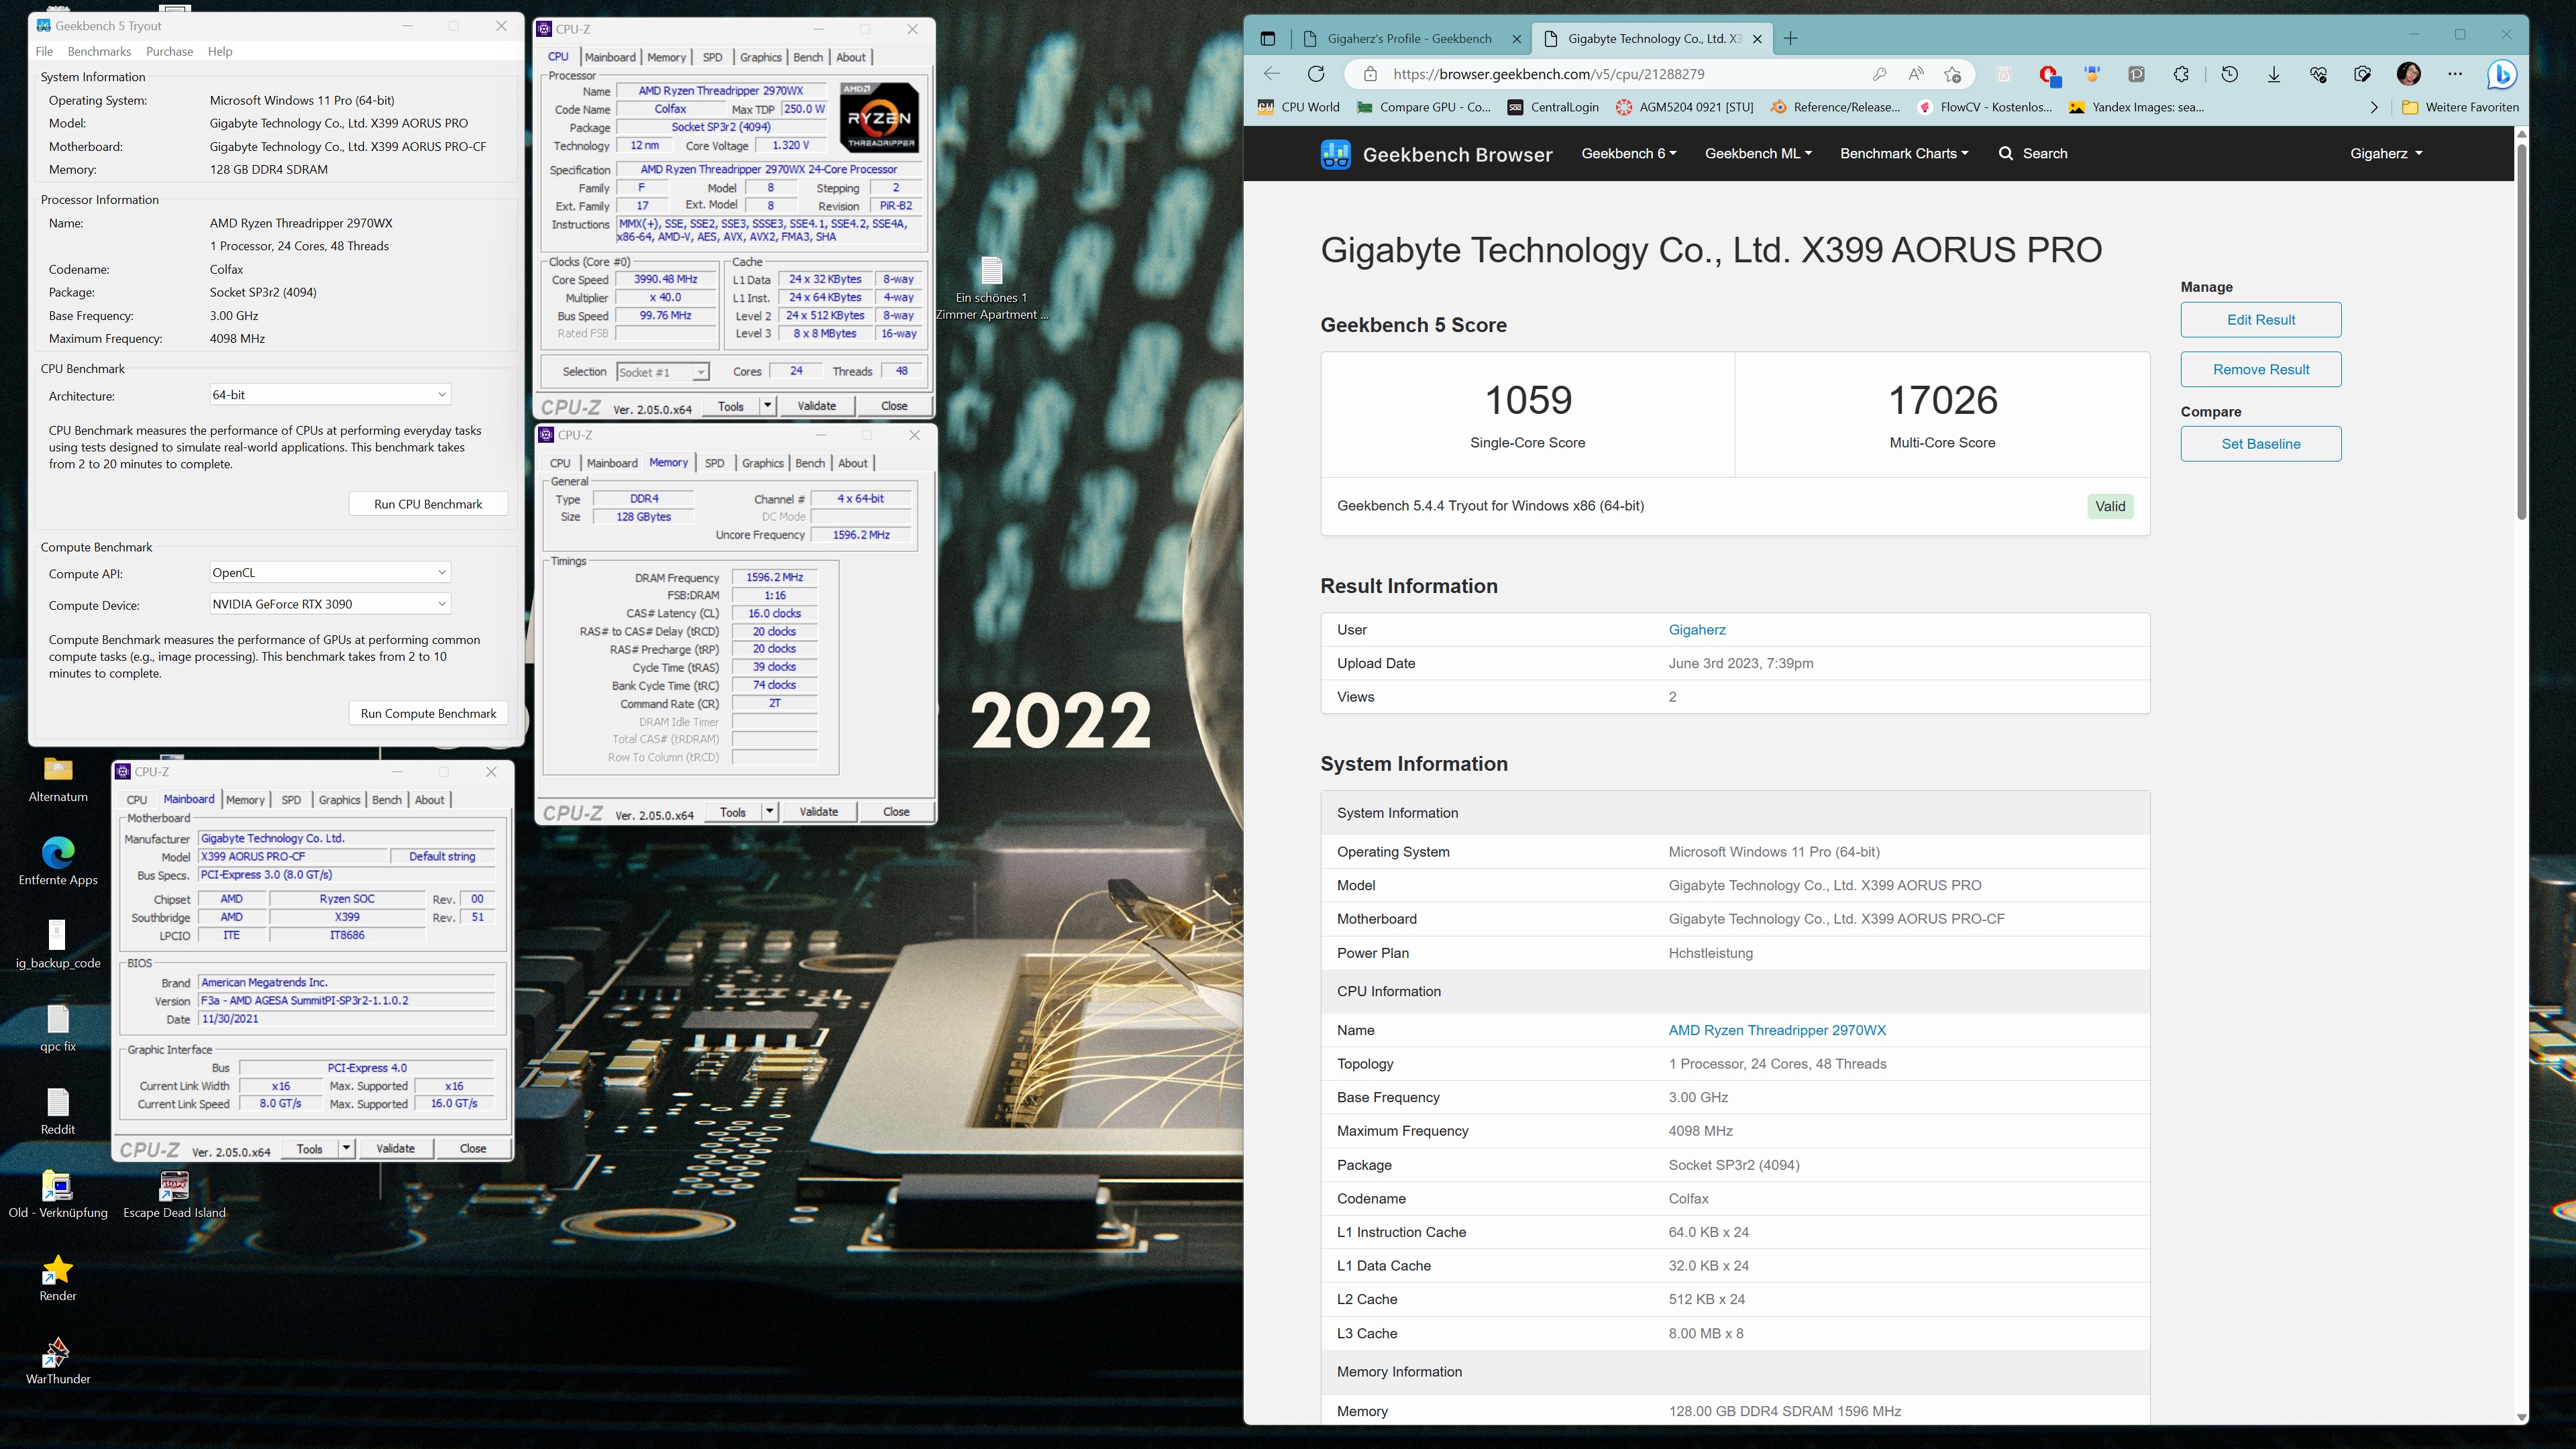Open Browser essentials heart icon
2576x1449 pixels.
[2318, 74]
